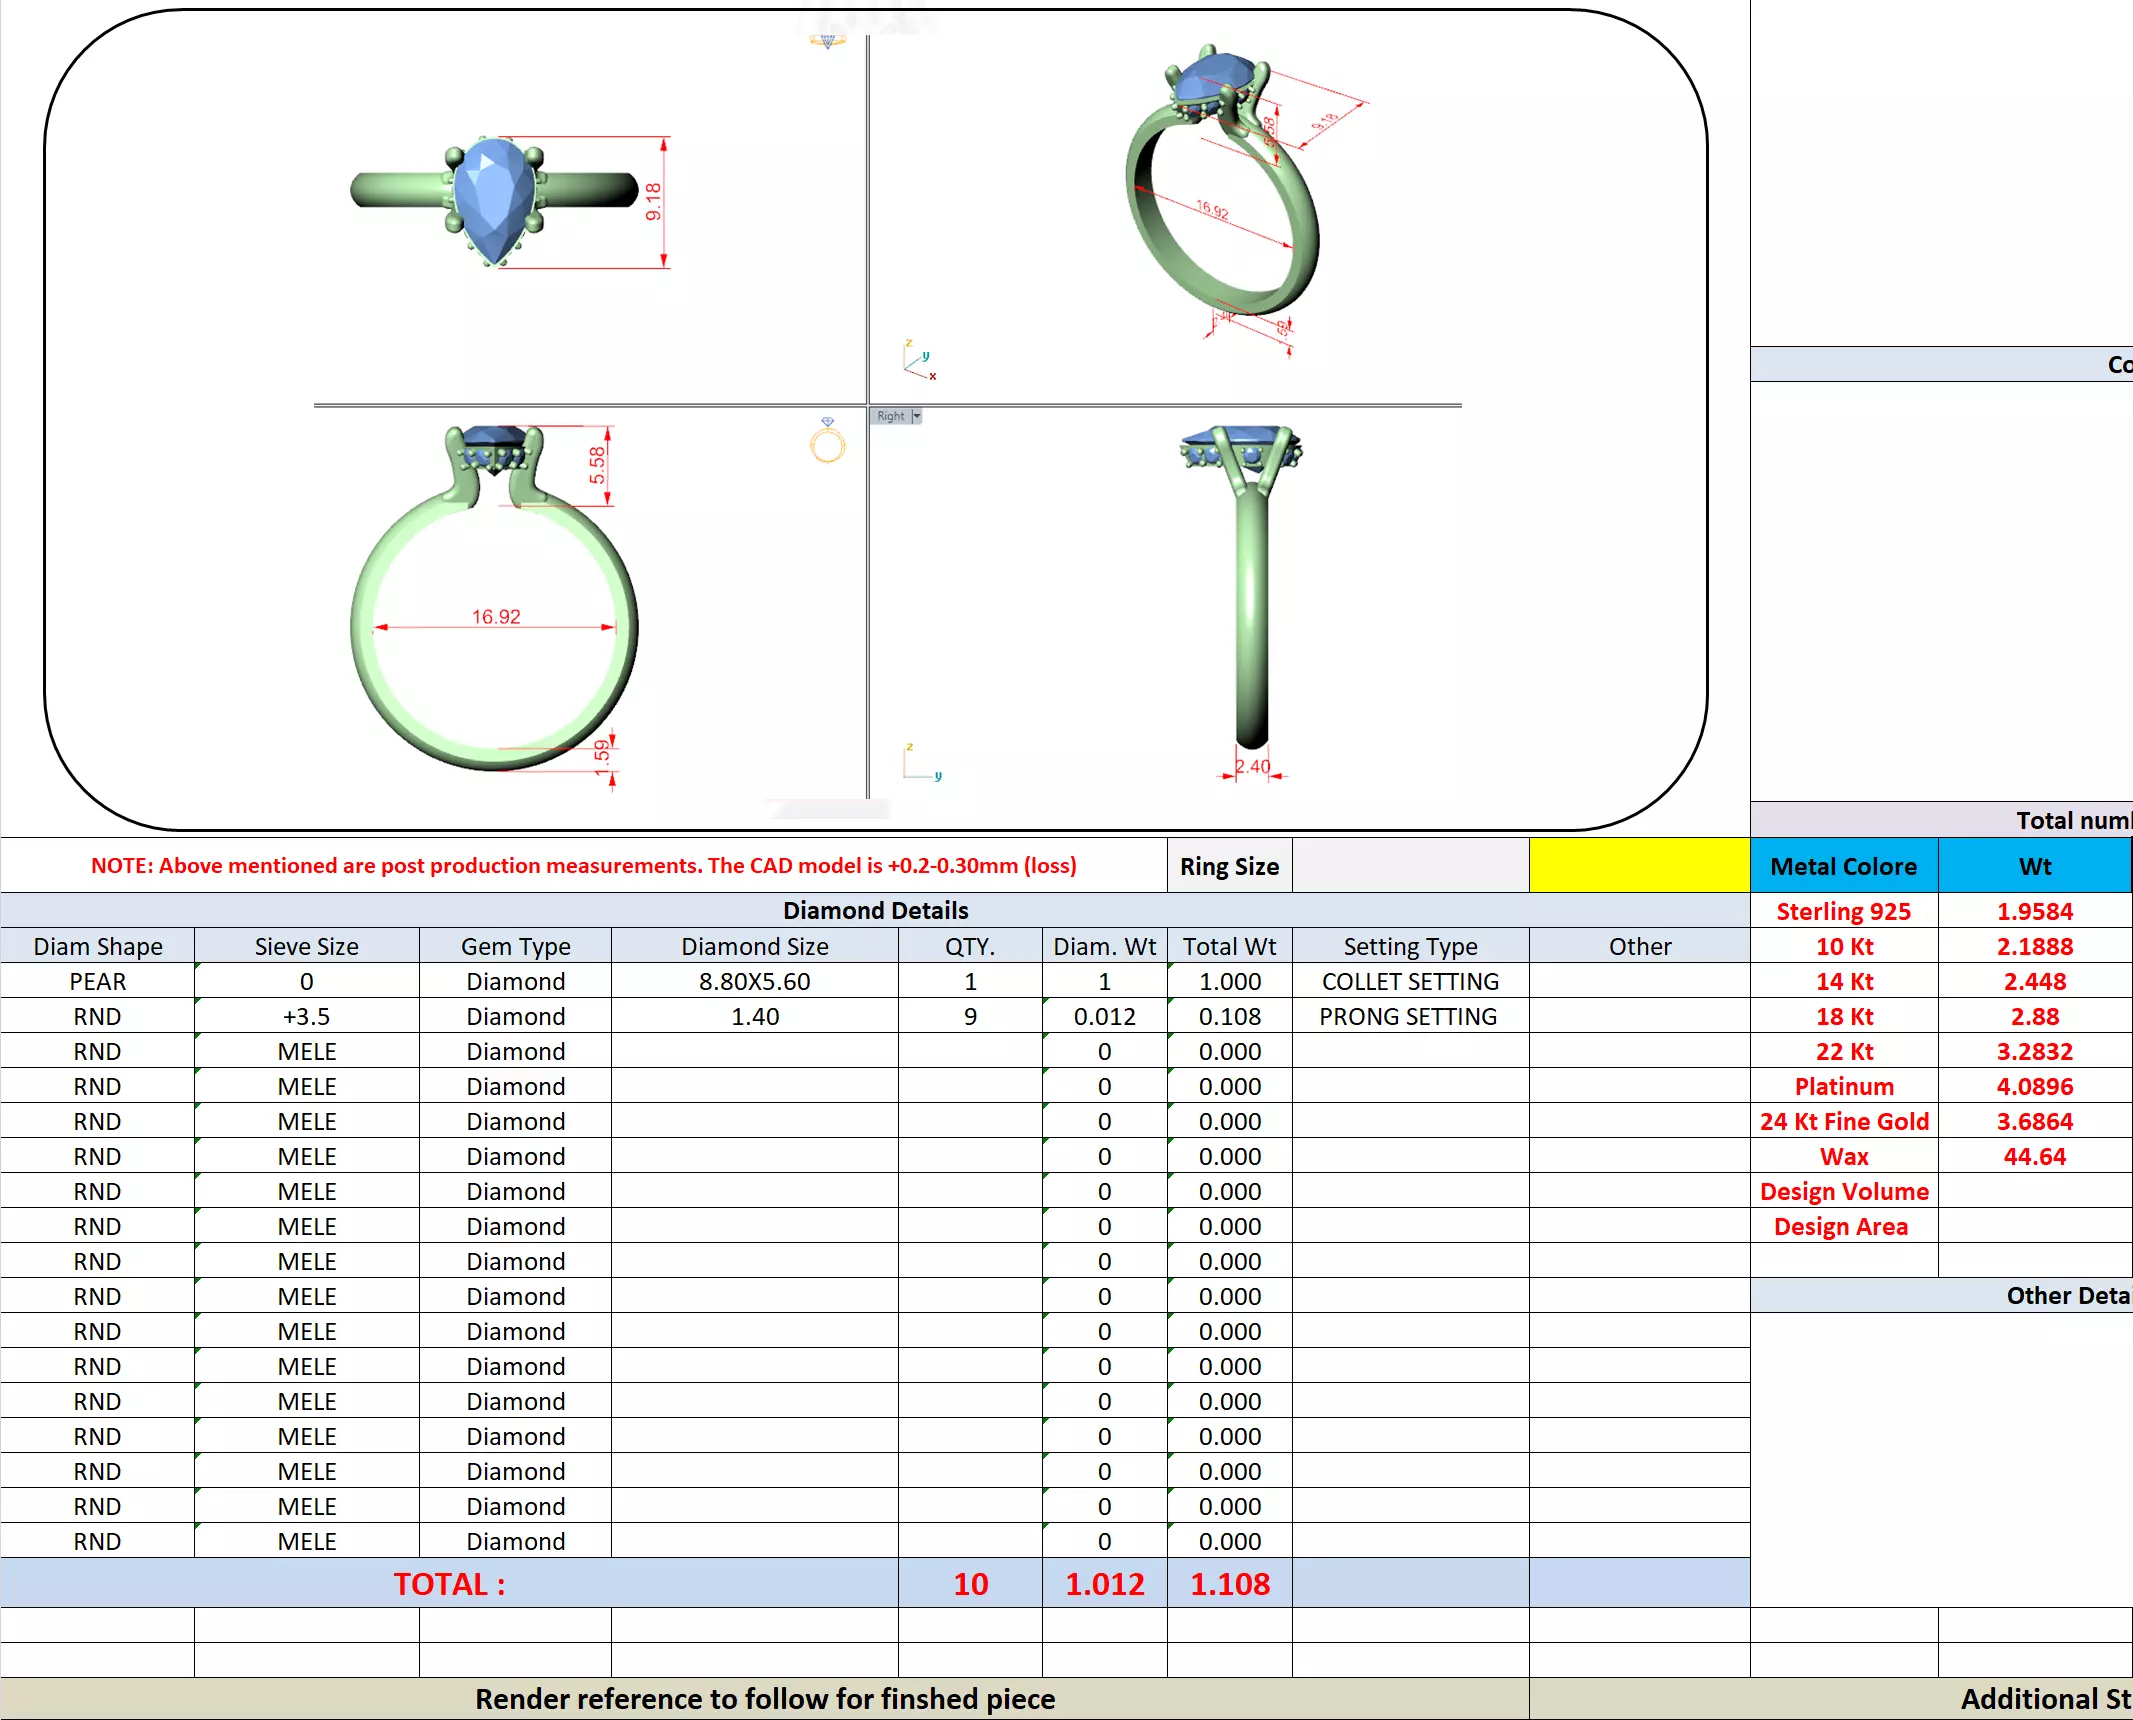2133x1720 pixels.
Task: Click the ZY axis gizmo in Right viewport
Action: point(920,763)
